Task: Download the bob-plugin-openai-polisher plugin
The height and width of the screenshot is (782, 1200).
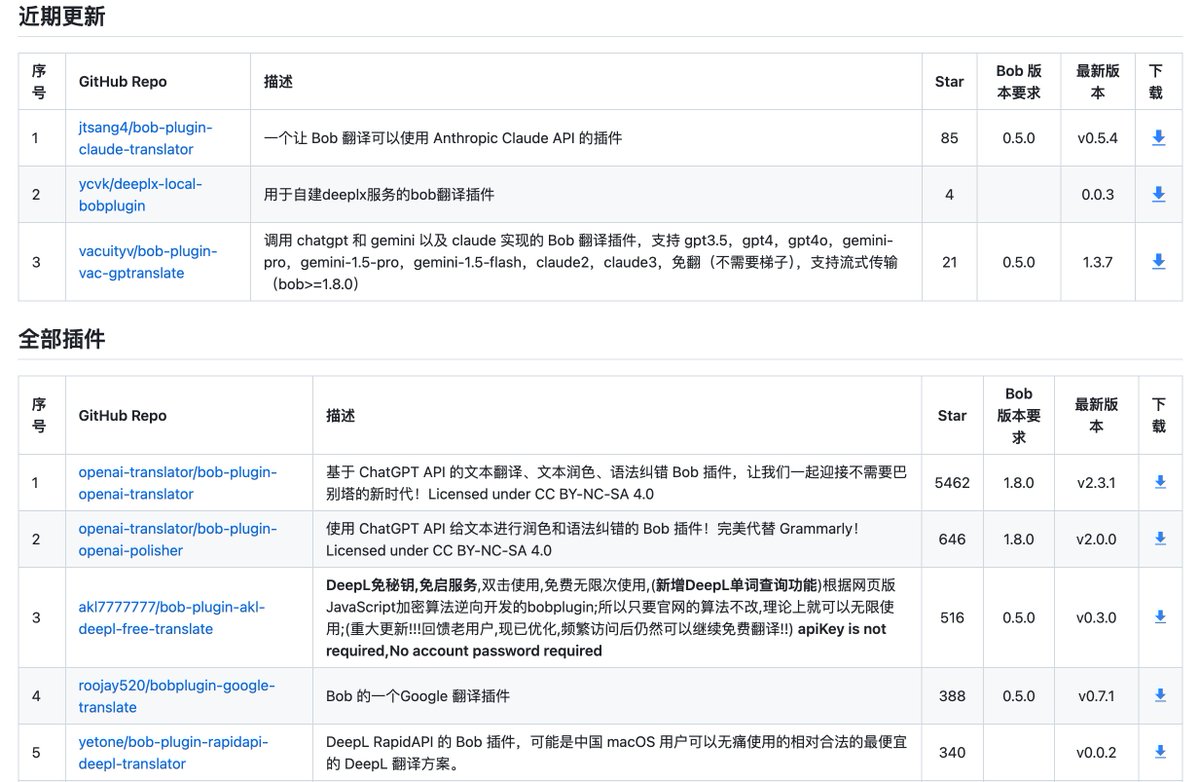Action: coord(1160,539)
